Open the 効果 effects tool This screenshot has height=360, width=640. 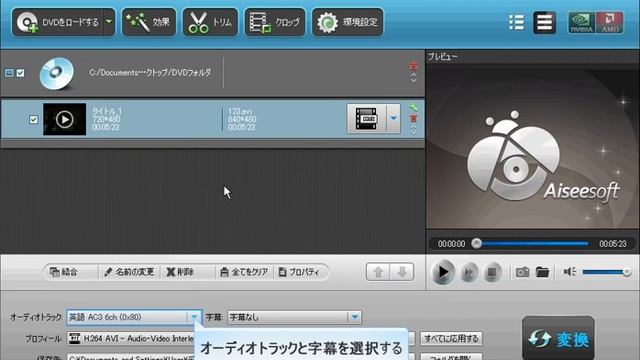coord(149,22)
